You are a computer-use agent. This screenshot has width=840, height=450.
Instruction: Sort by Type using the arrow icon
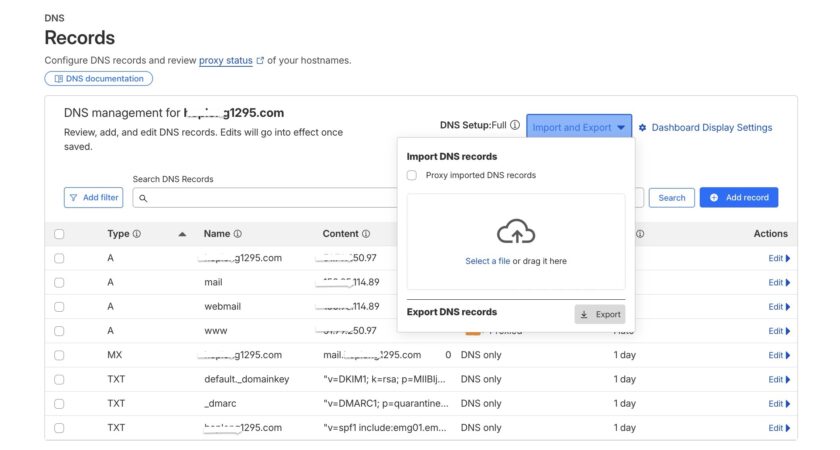(182, 234)
